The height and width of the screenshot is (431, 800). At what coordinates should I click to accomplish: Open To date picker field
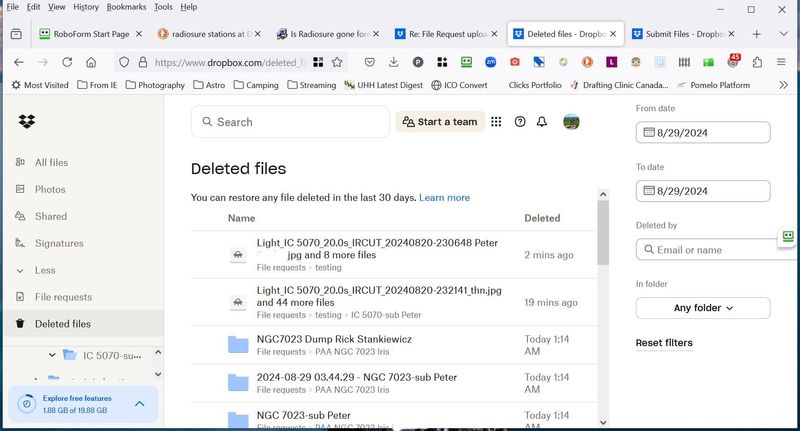click(x=703, y=191)
